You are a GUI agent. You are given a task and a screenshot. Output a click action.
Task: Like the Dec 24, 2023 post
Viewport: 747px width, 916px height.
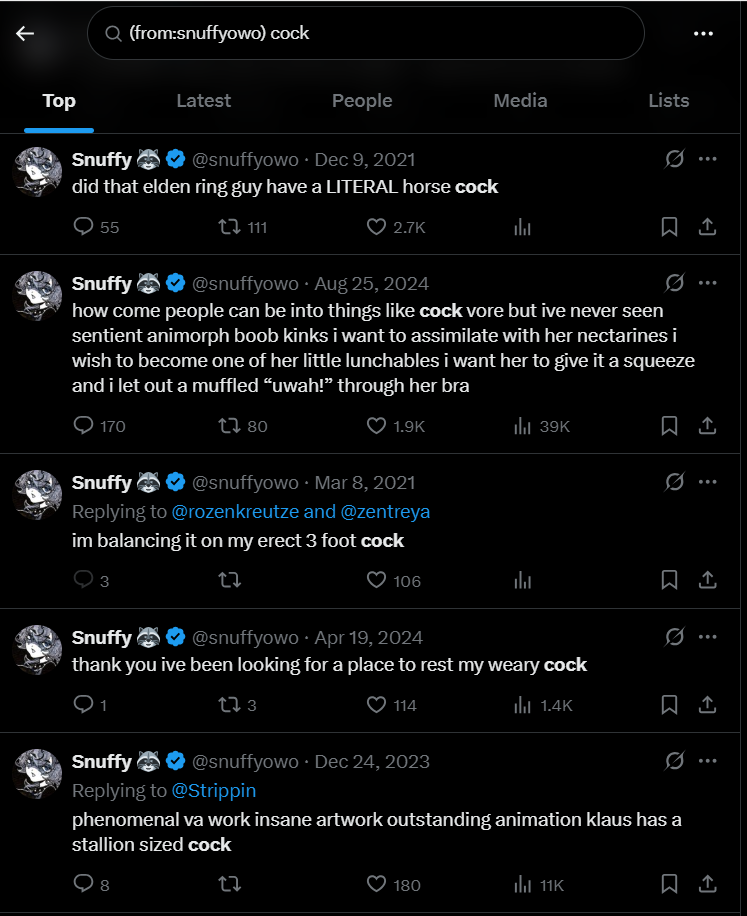point(376,884)
